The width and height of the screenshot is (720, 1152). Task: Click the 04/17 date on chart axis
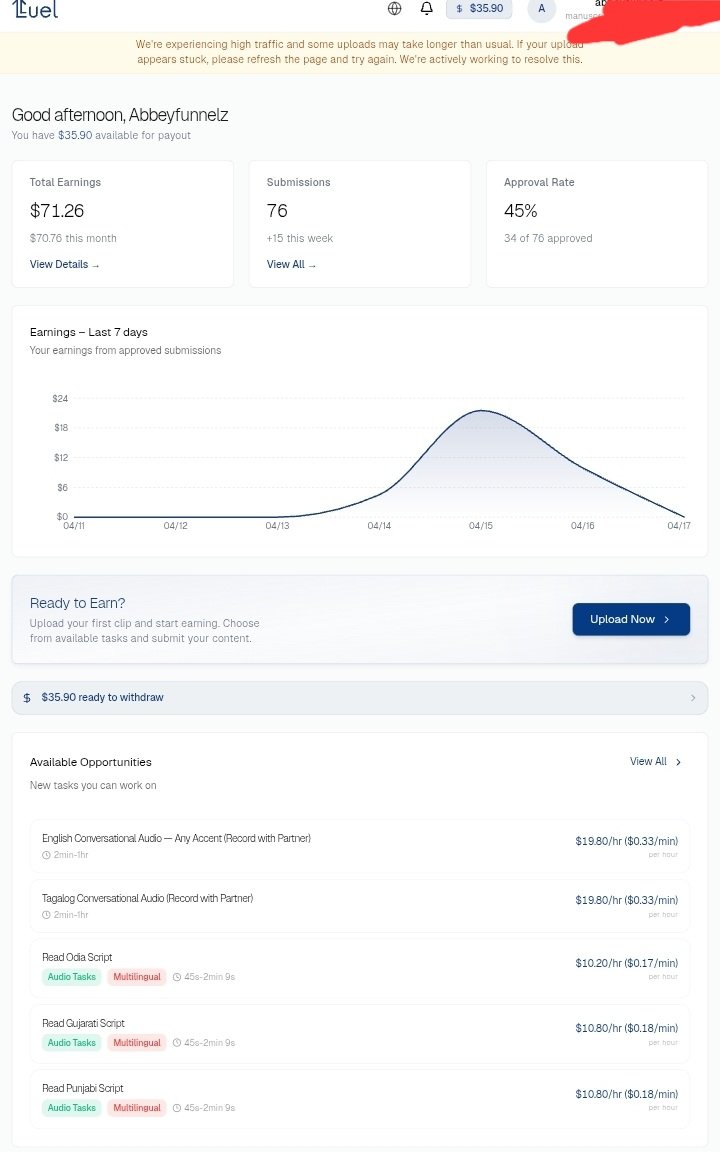tap(678, 526)
